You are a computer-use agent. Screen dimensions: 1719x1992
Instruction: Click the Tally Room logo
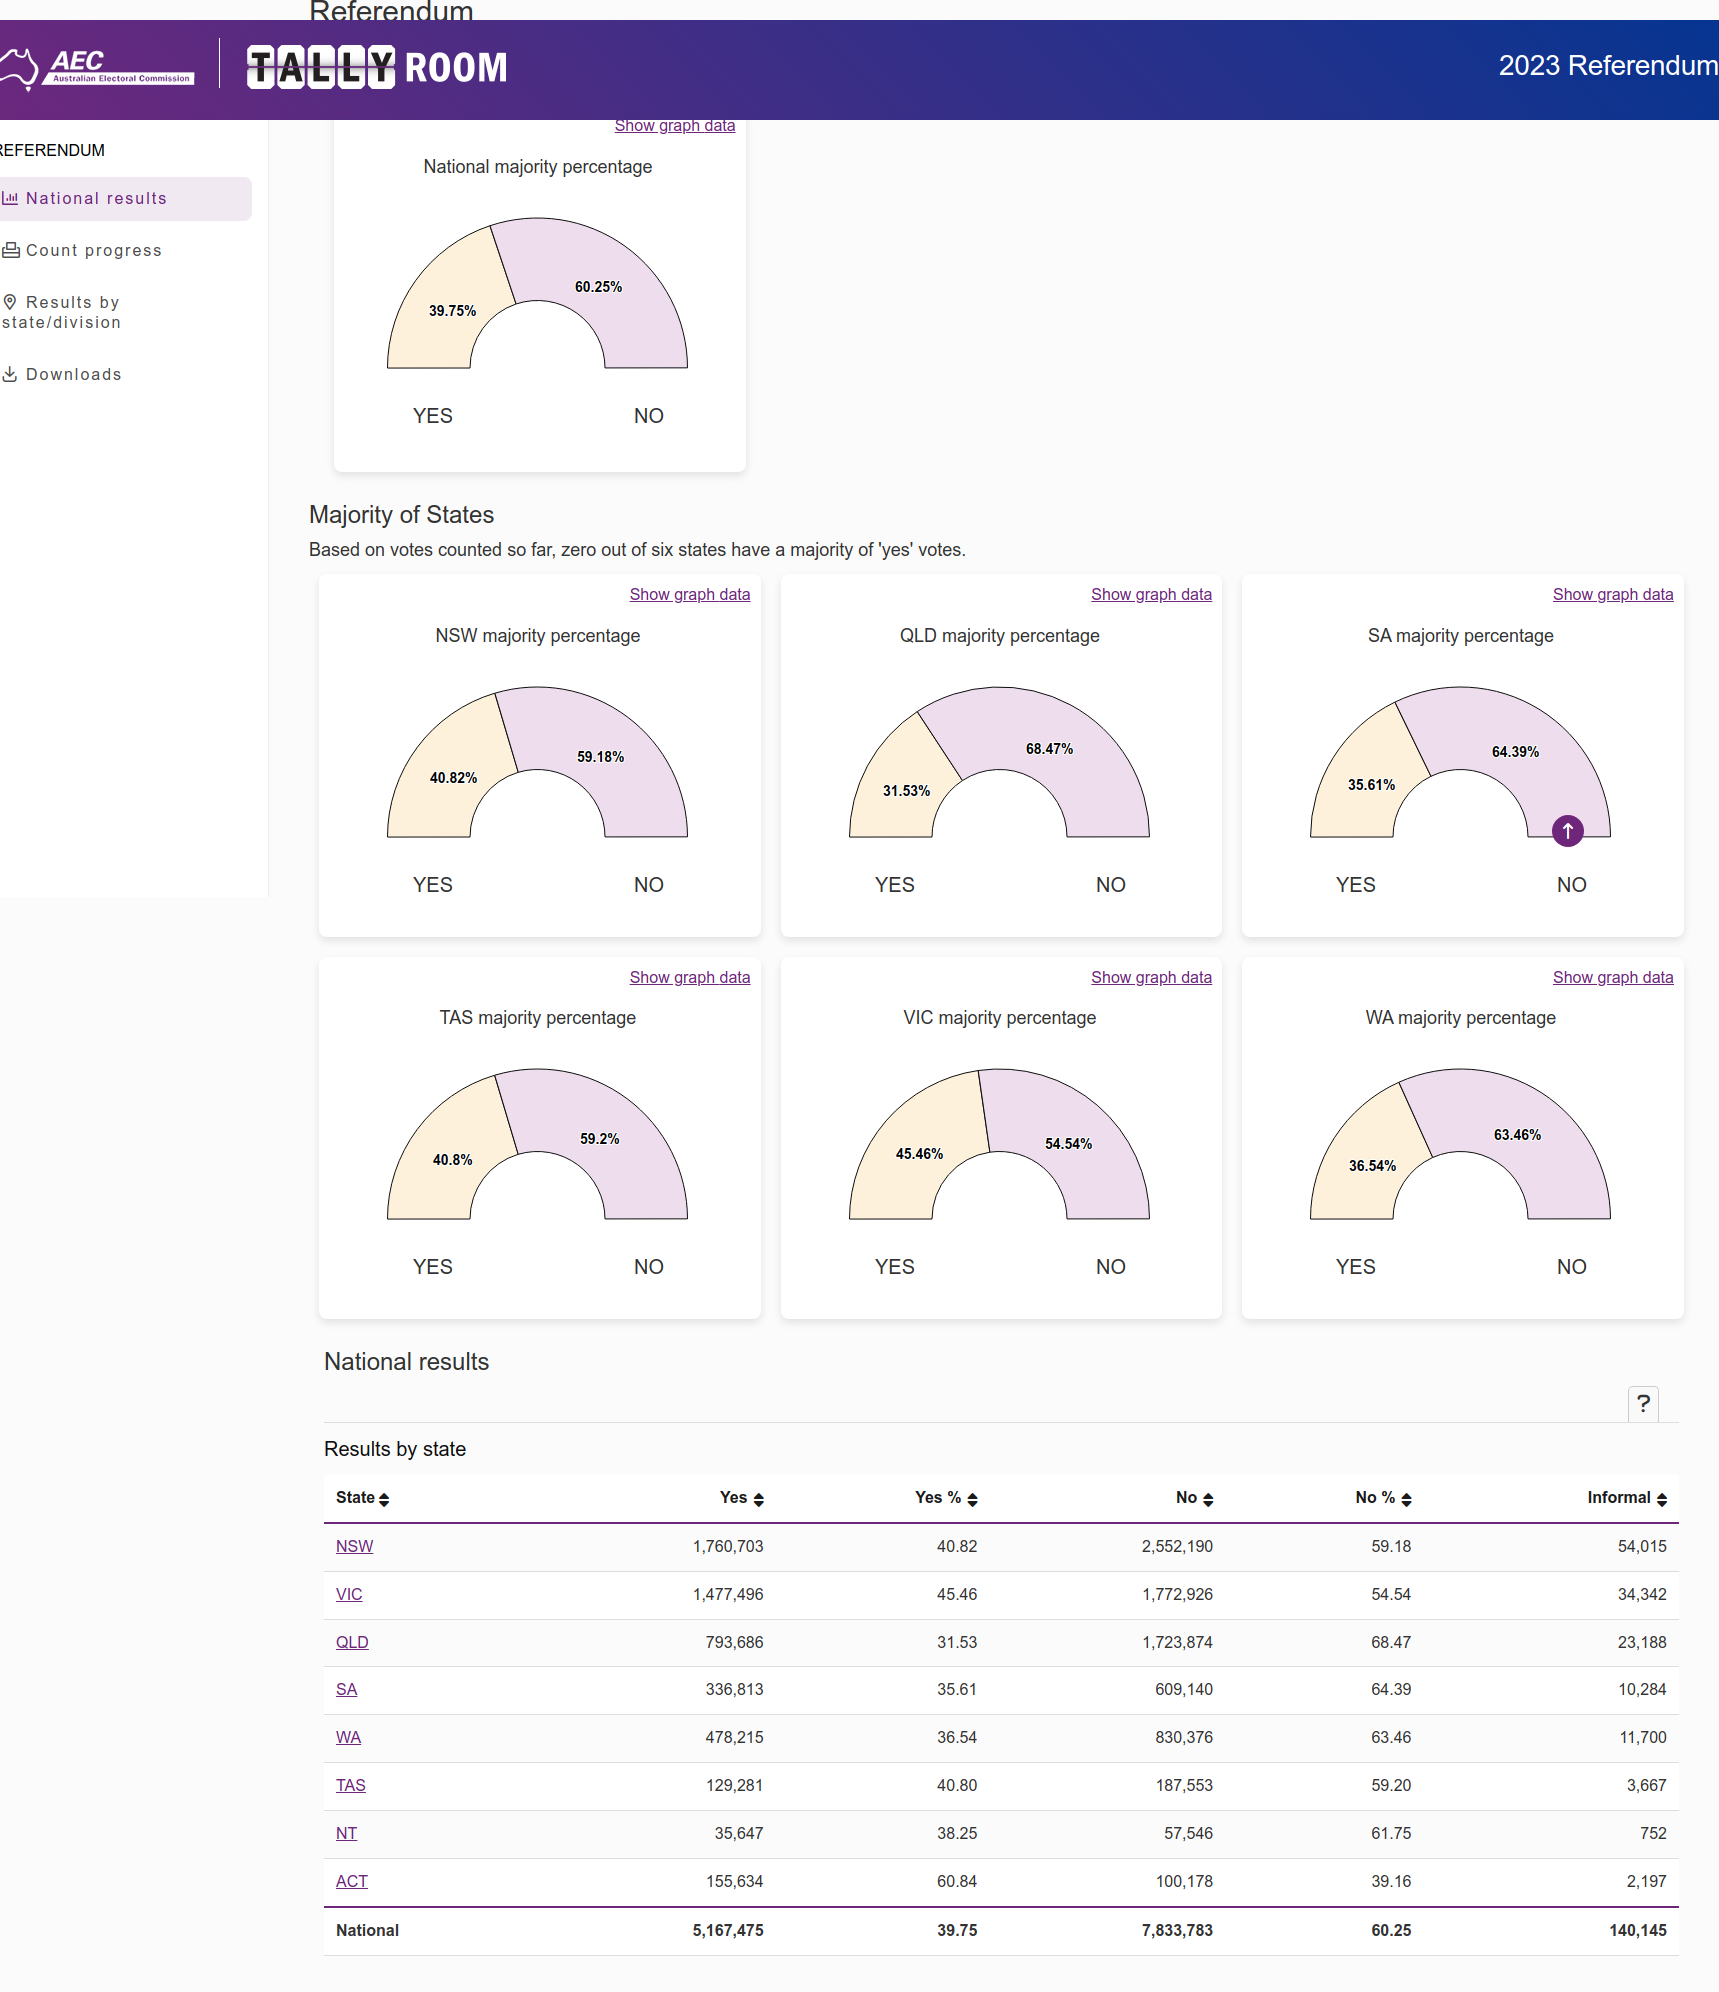pos(377,67)
